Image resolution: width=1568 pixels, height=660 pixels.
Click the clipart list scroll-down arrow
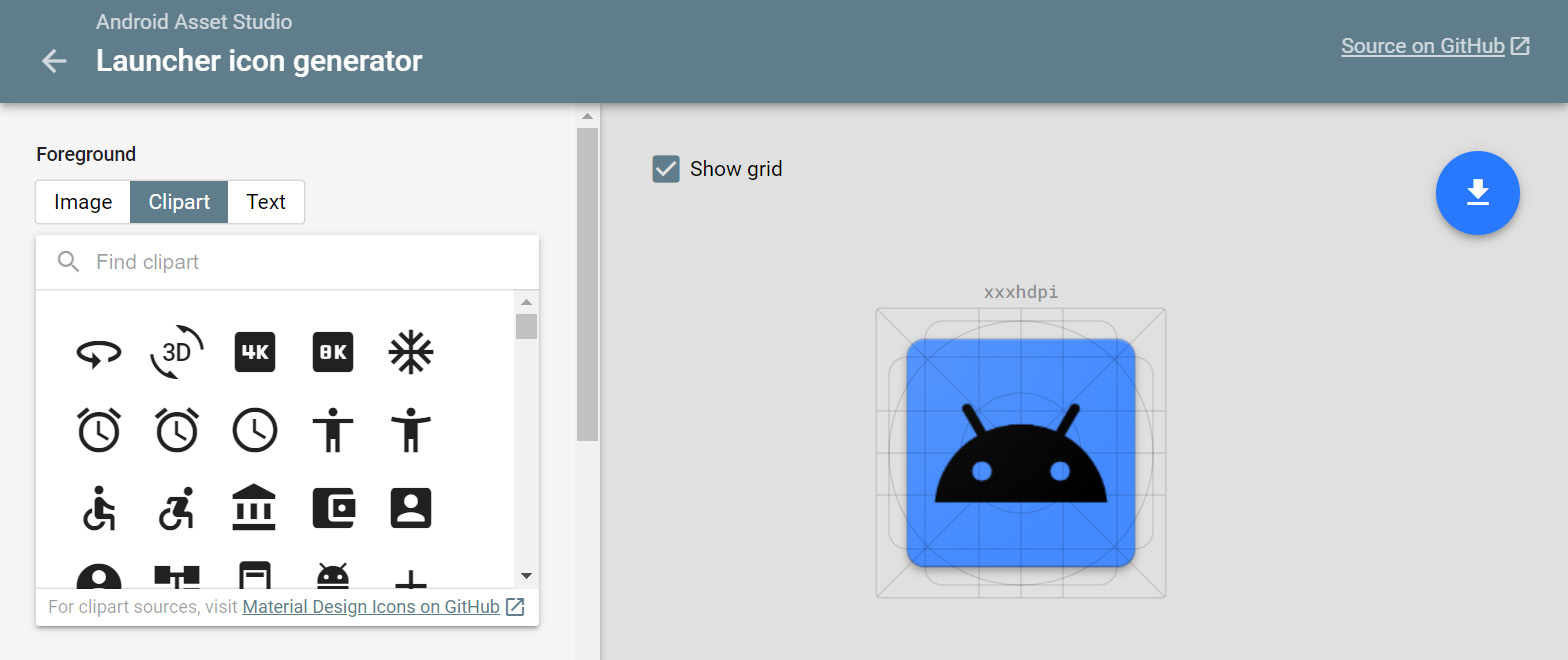[526, 576]
